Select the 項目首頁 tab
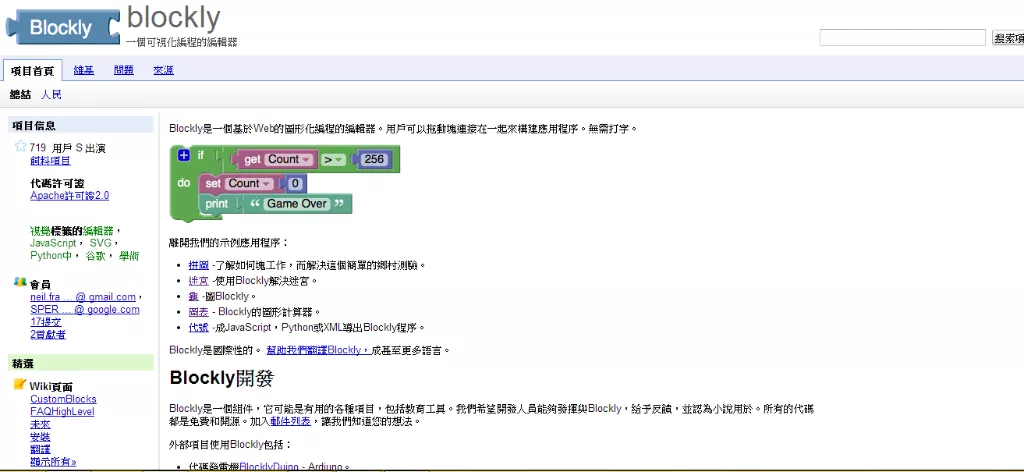The width and height of the screenshot is (1024, 472). (33, 71)
